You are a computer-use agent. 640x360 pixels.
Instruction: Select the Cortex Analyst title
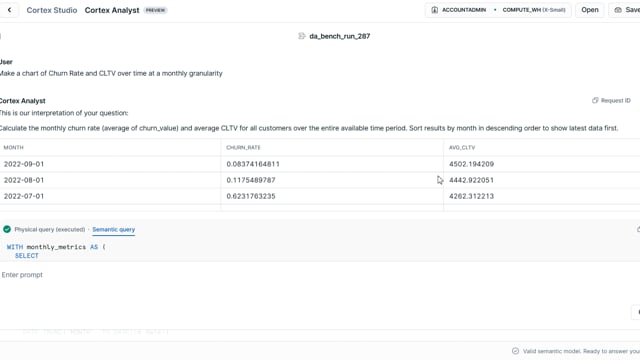112,10
